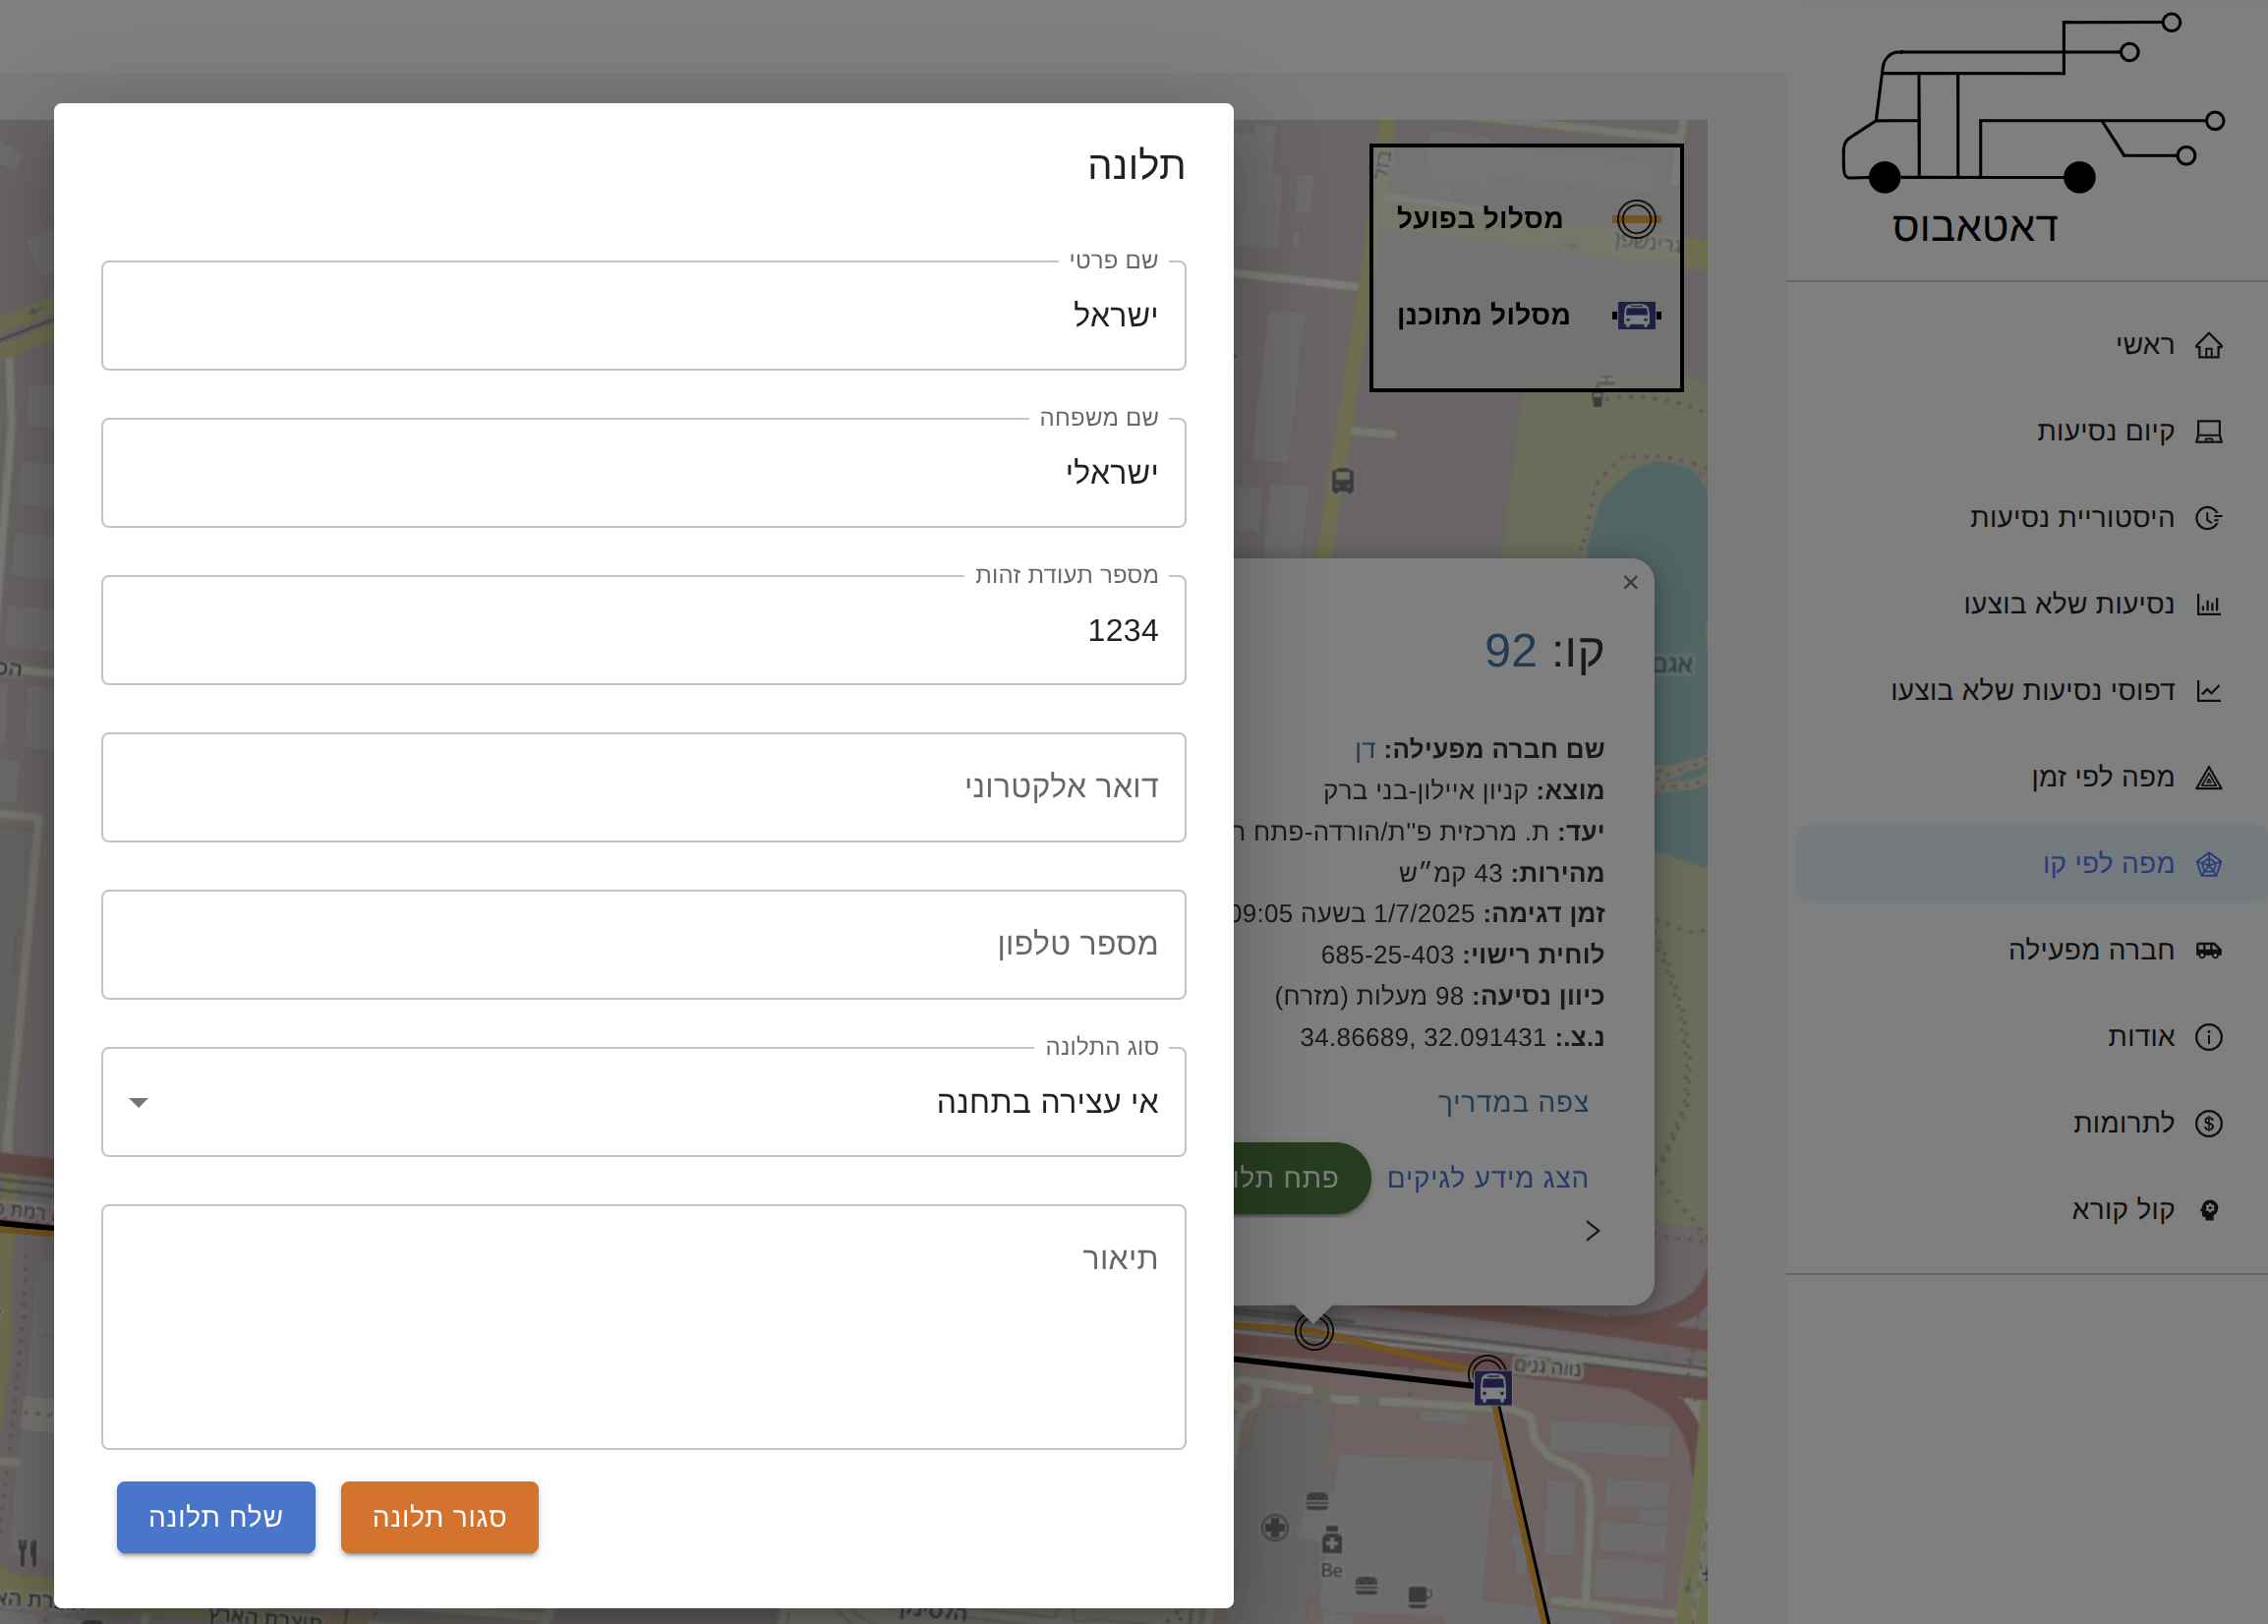Screen dimensions: 2268x1624
Task: Click the info icon beside אודות
Action: click(x=2208, y=1037)
